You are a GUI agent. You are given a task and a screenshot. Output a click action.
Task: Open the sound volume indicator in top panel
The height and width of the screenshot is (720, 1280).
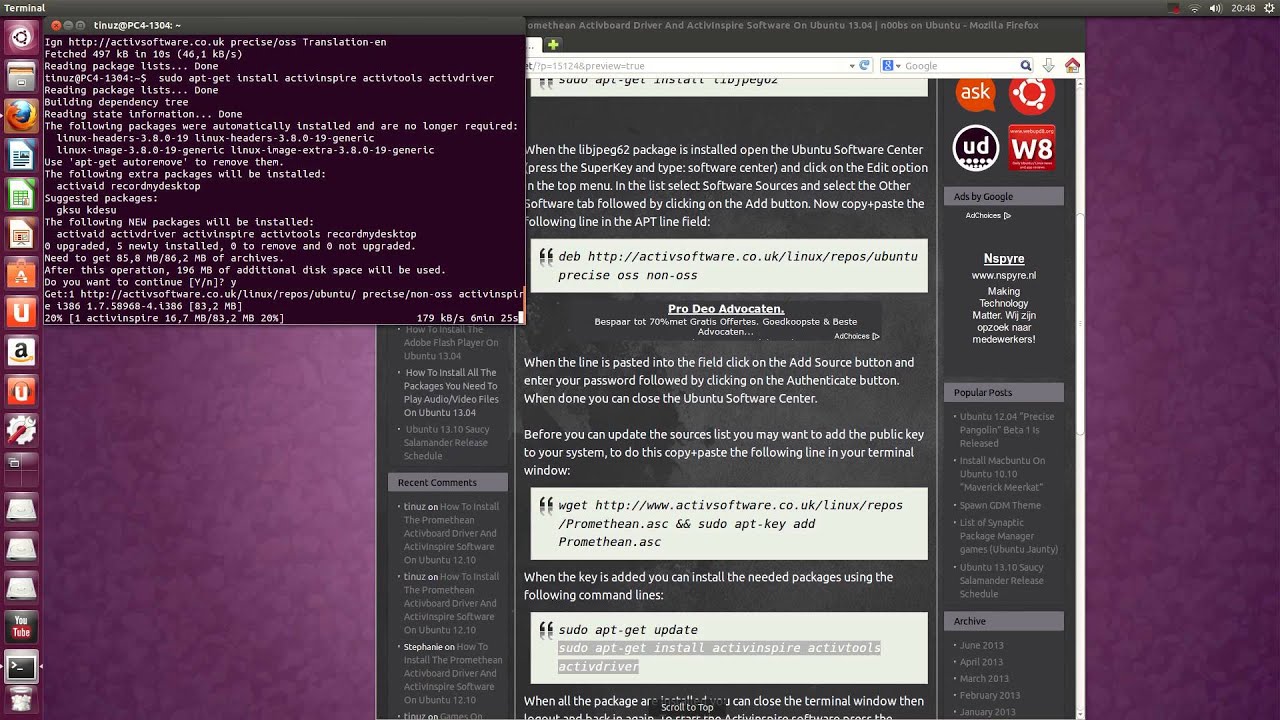tap(1216, 8)
